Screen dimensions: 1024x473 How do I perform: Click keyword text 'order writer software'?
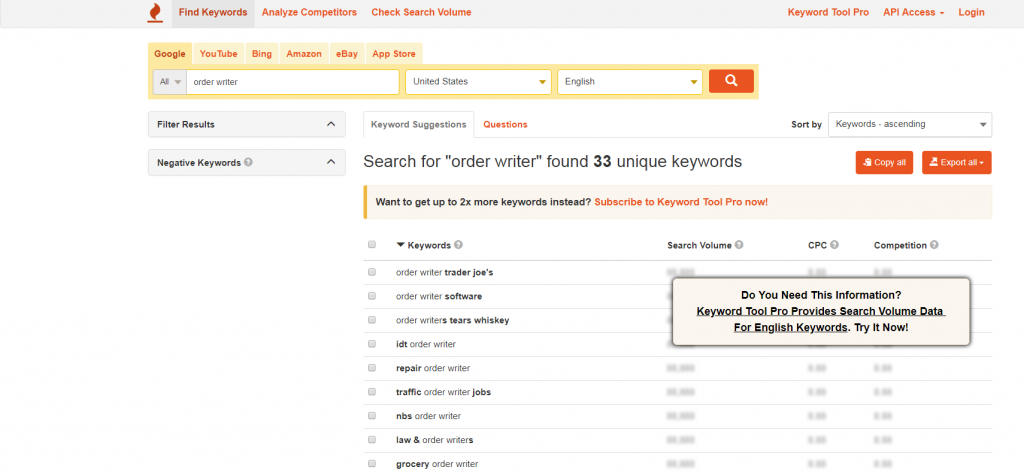click(x=439, y=296)
